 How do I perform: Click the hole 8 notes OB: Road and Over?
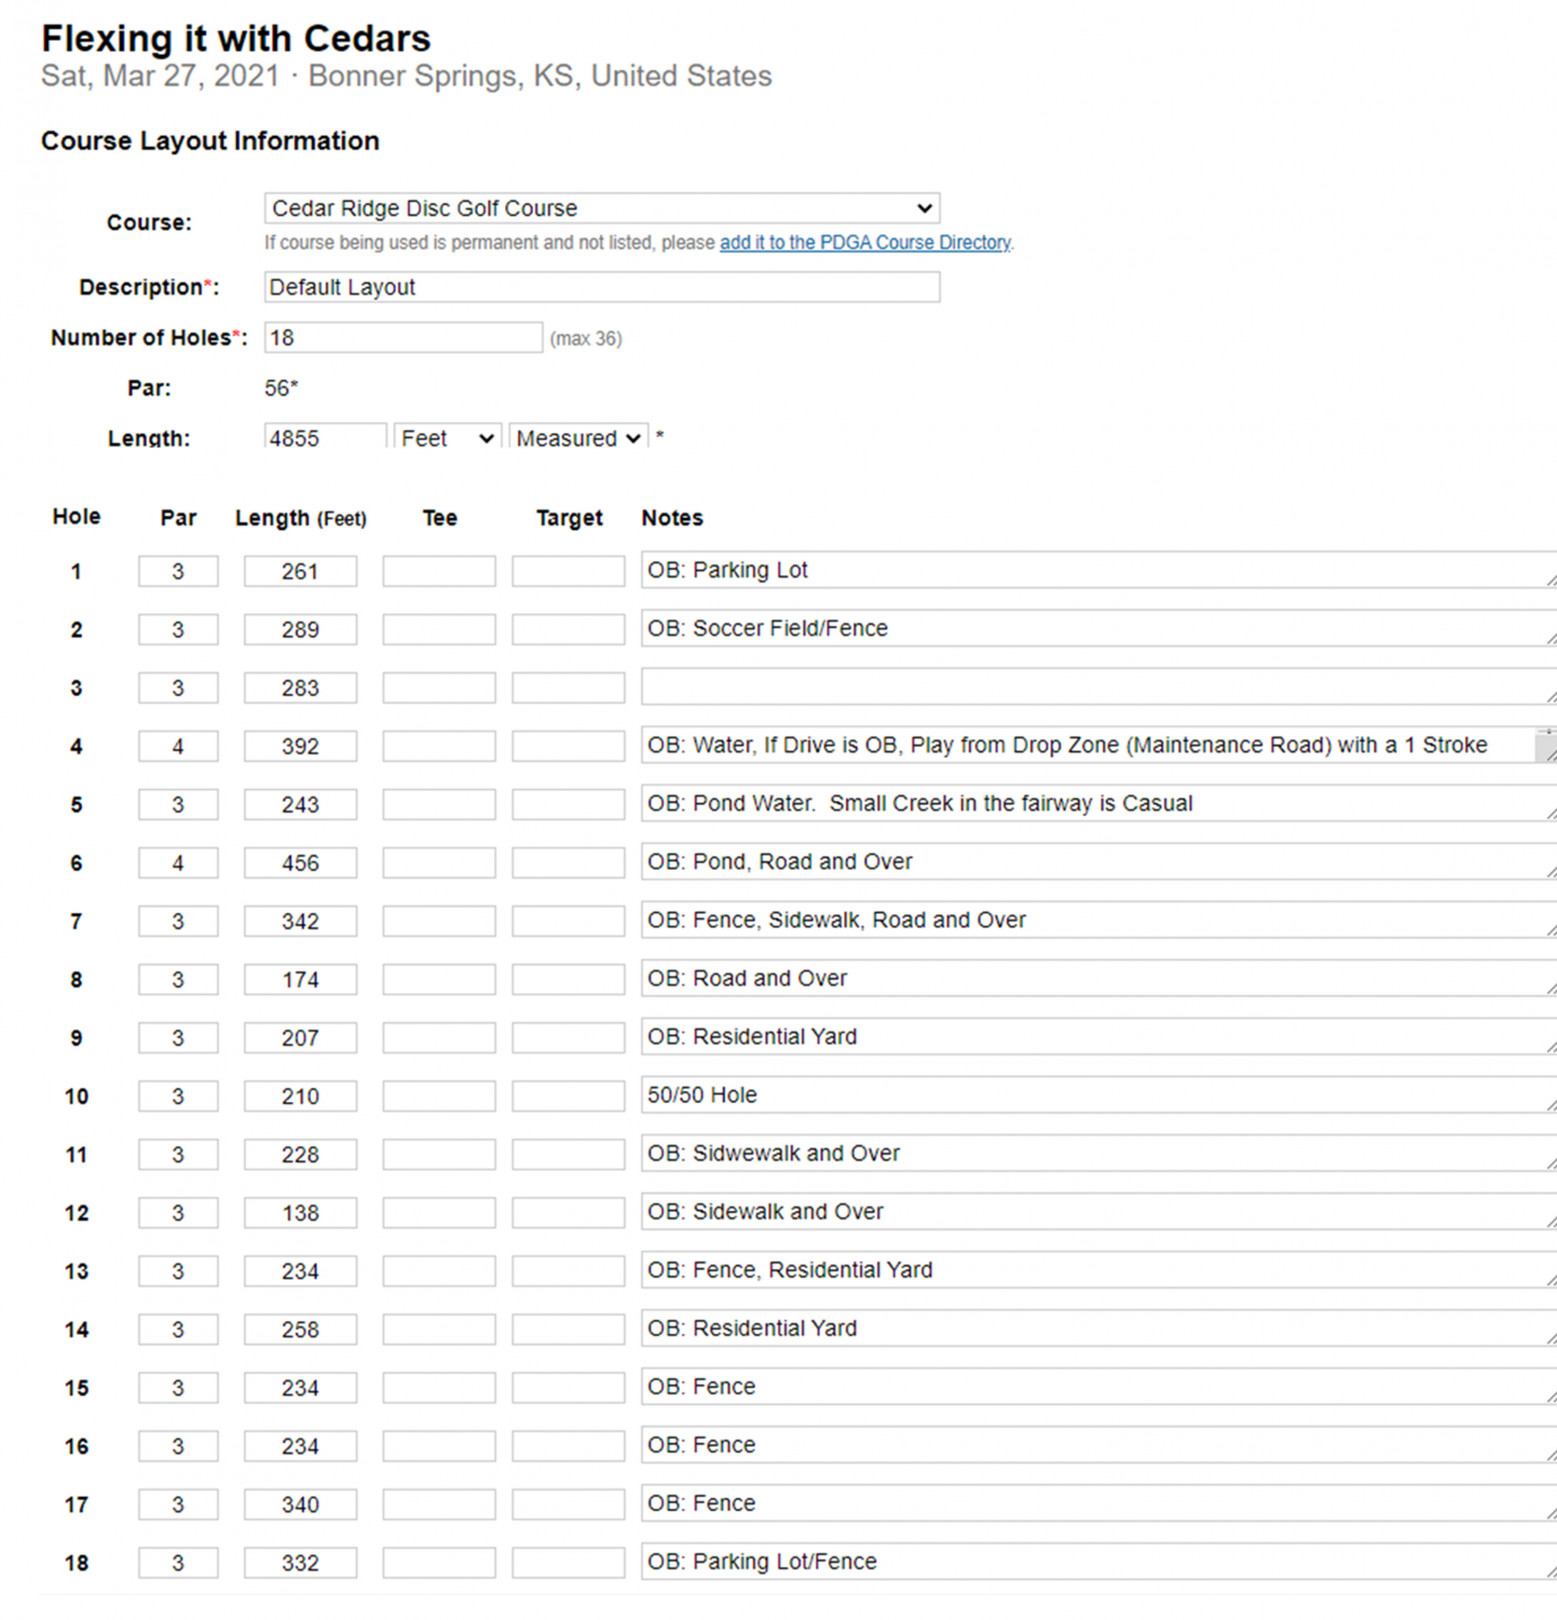[1098, 978]
